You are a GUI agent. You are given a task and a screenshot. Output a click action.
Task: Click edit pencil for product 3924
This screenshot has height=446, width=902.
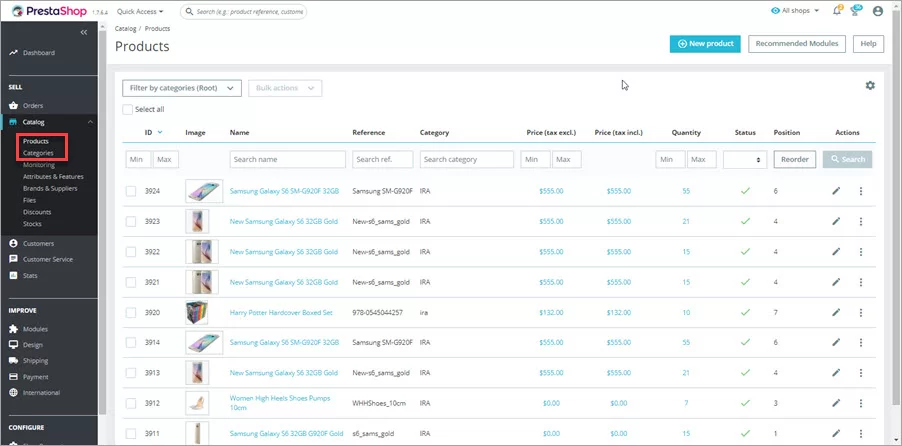tap(836, 191)
